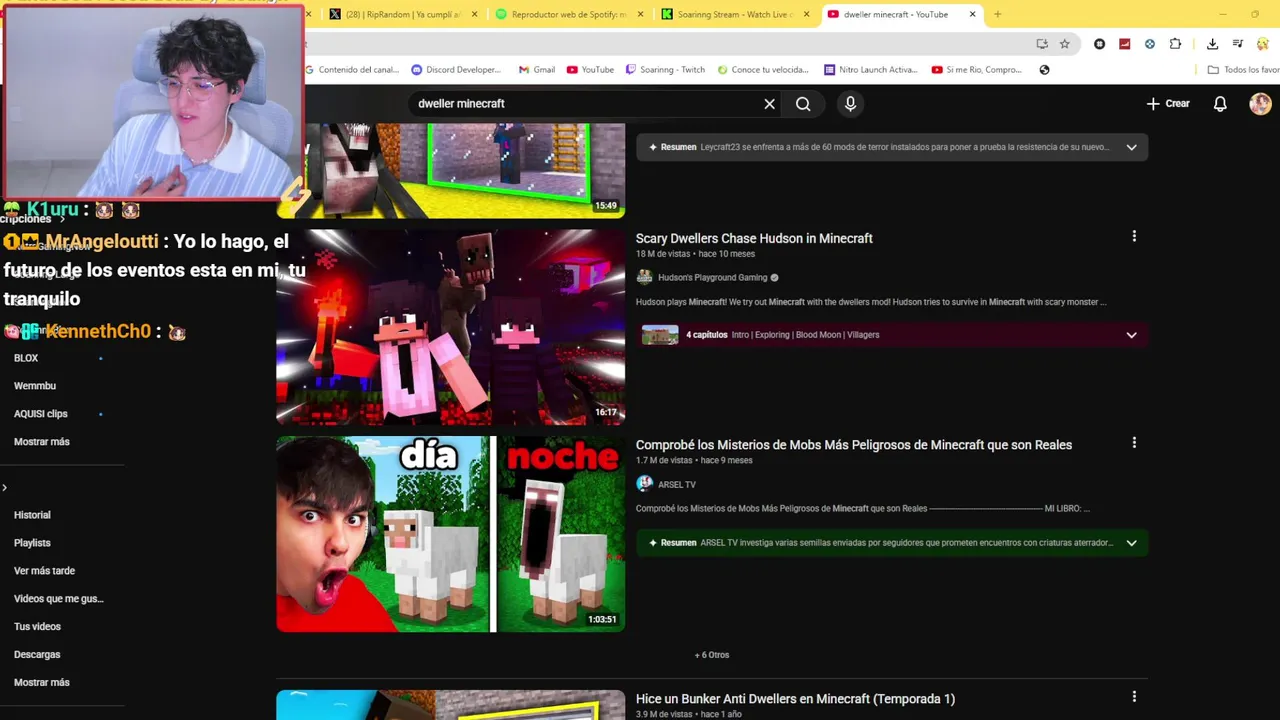Open Ver más tarde in the sidebar
This screenshot has width=1280, height=720.
[x=44, y=571]
